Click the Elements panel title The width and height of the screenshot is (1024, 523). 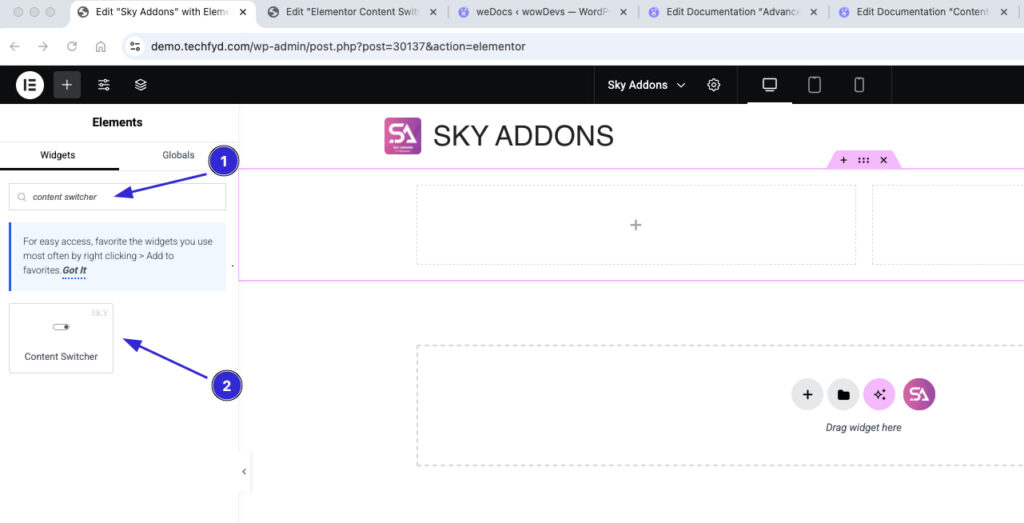118,122
